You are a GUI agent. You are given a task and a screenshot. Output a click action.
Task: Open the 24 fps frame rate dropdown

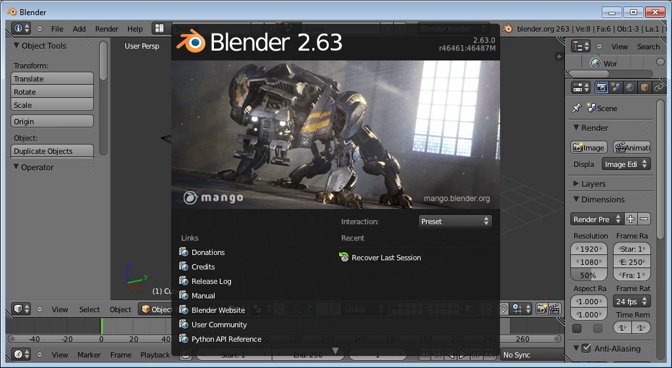coord(632,302)
